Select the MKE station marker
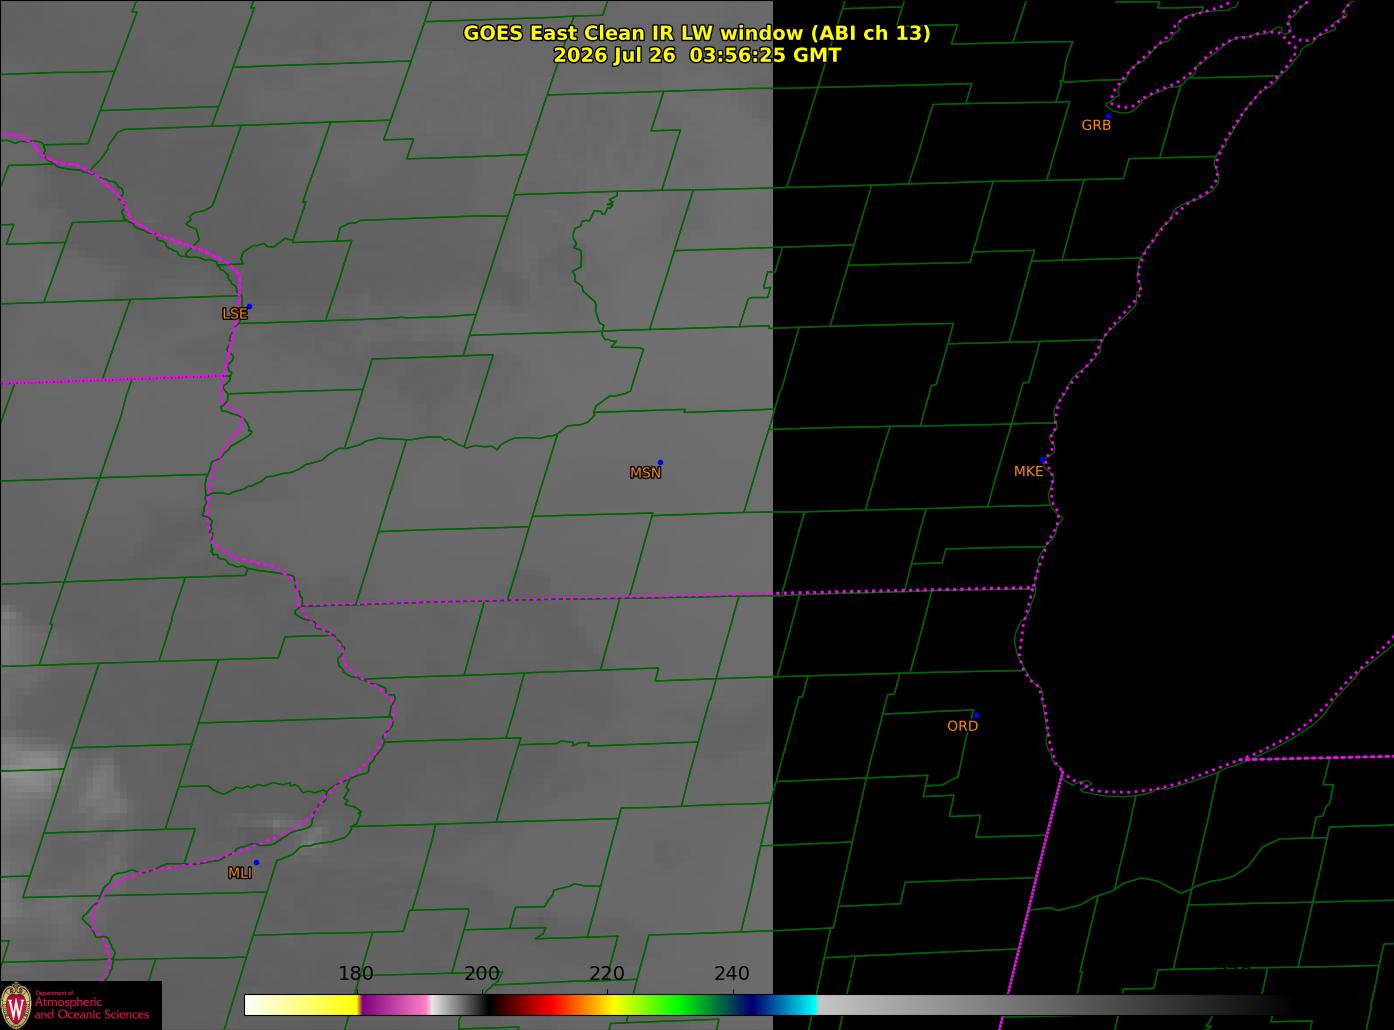This screenshot has width=1394, height=1030. [x=1043, y=460]
